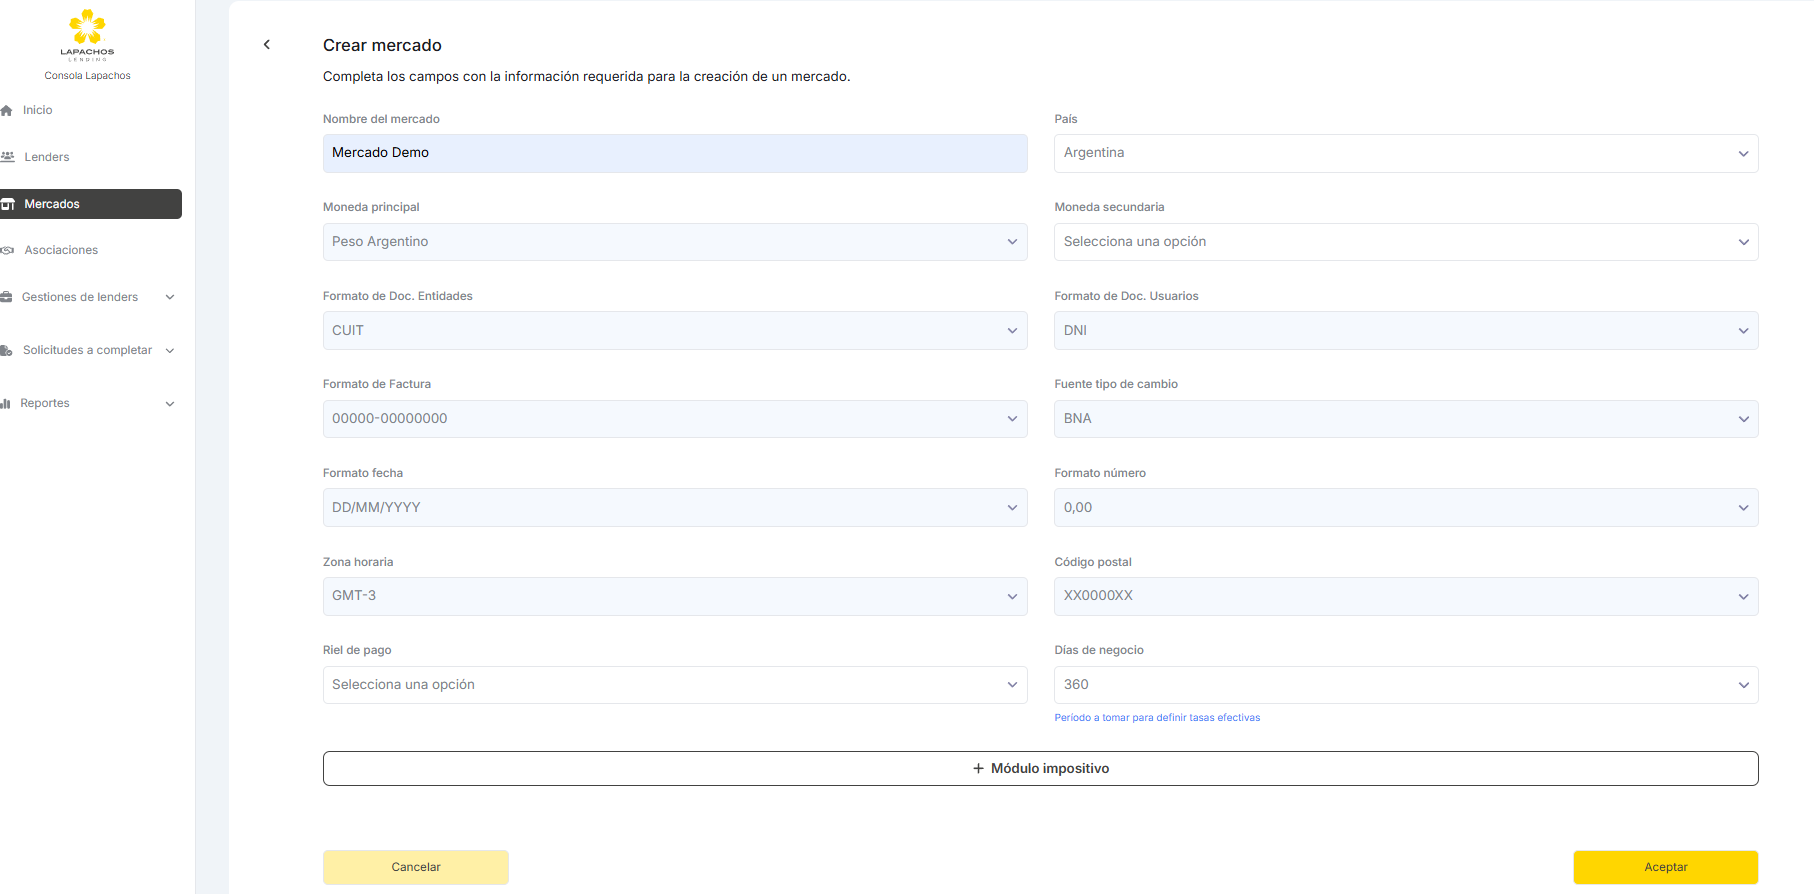Open the Zona horaria GMT-3 dropdown
Screen dimensions: 1814x894
pyautogui.click(x=674, y=596)
